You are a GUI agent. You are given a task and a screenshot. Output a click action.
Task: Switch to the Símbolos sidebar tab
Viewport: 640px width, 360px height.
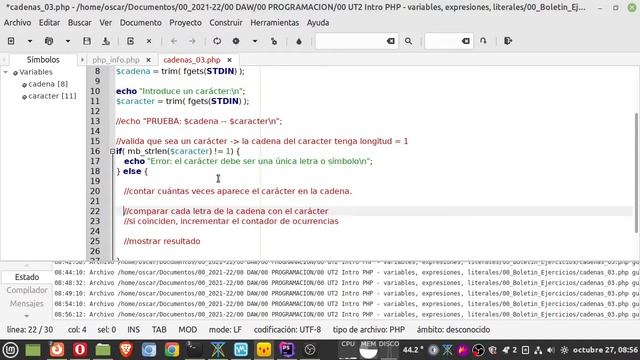click(43, 60)
